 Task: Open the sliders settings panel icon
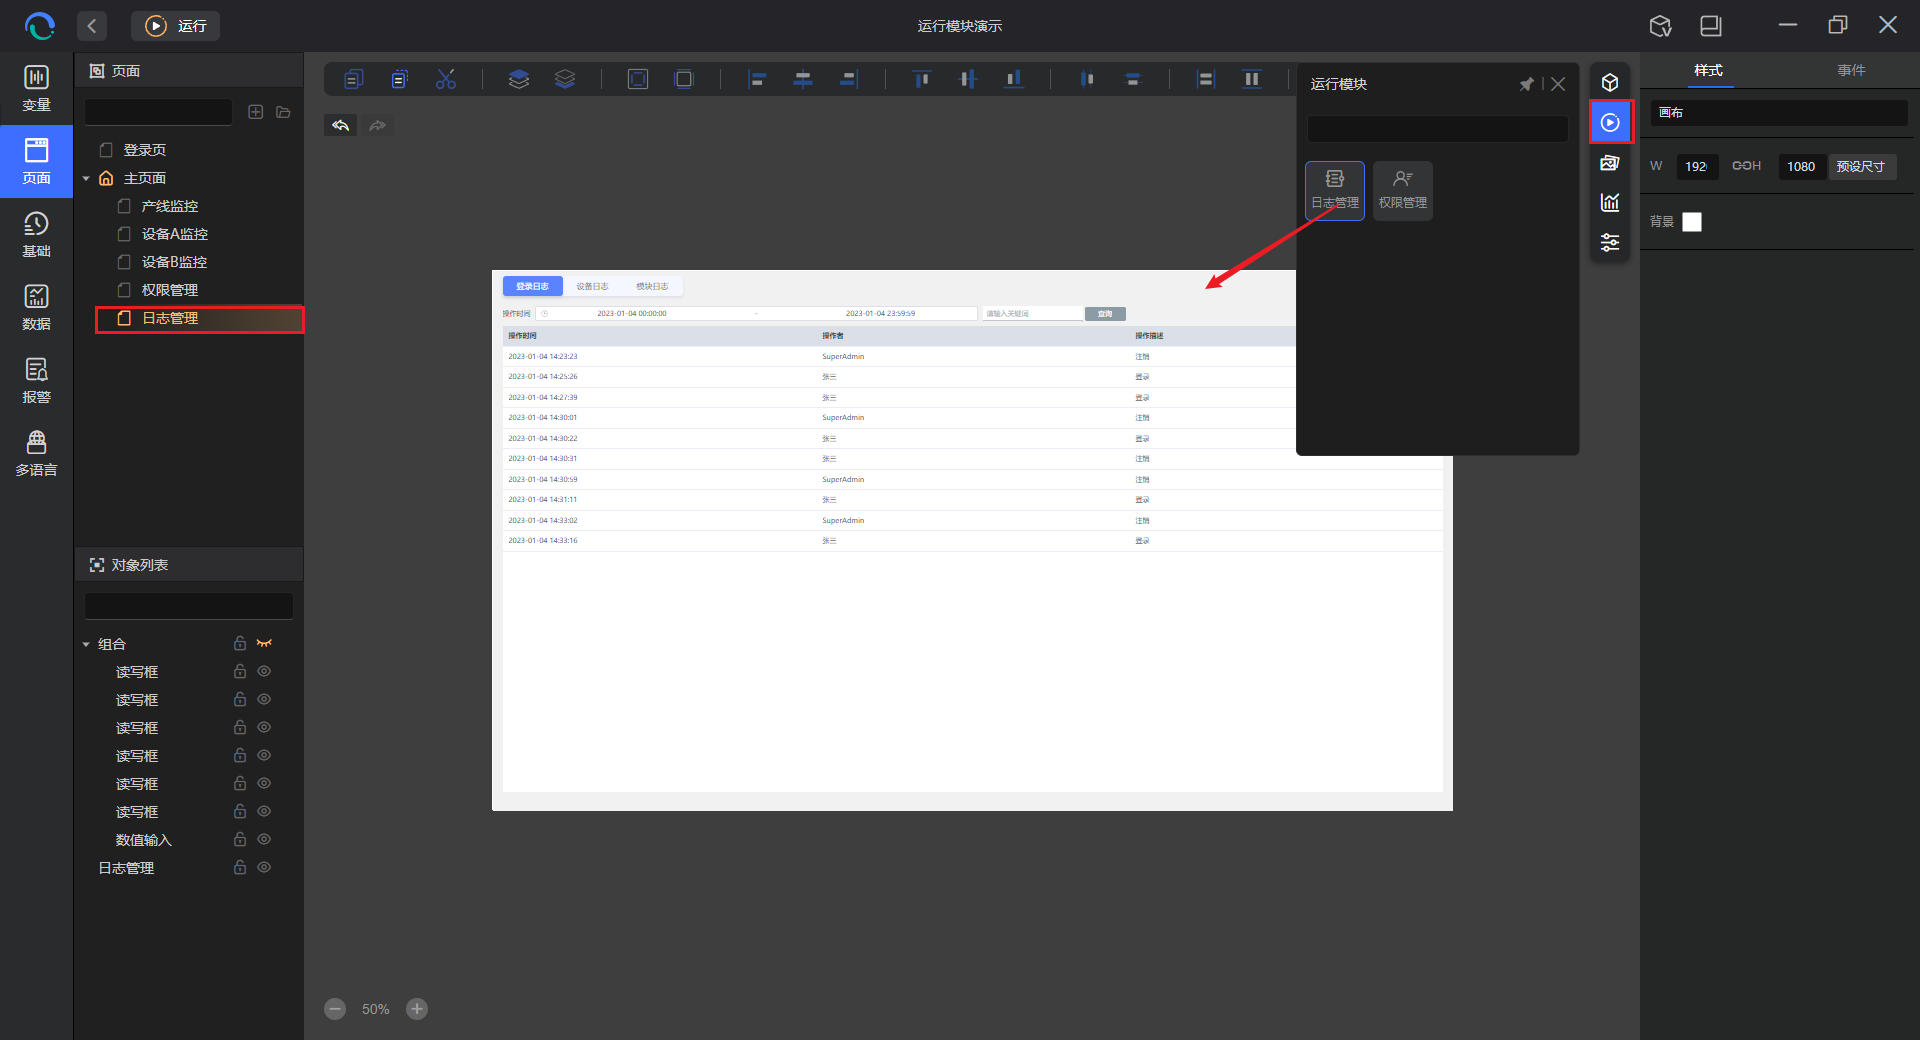point(1610,242)
